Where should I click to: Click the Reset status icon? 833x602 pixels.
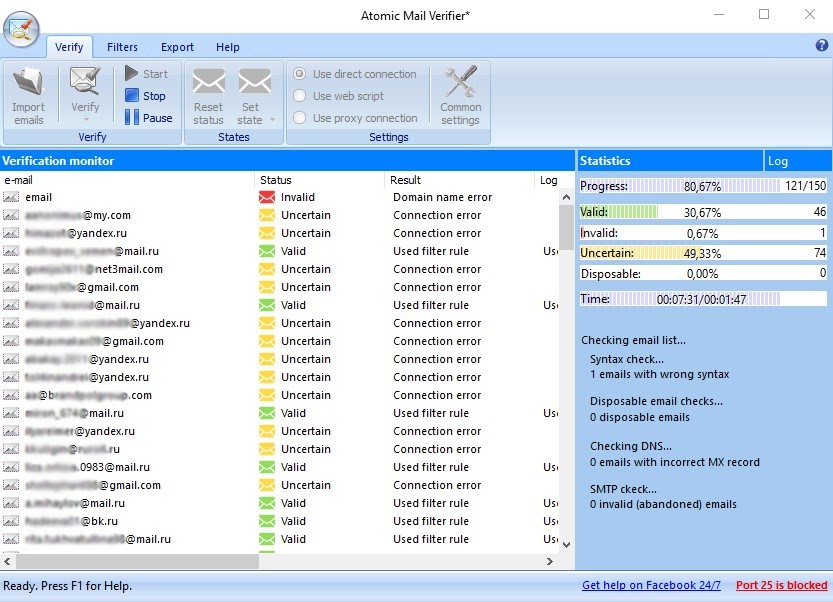(208, 82)
